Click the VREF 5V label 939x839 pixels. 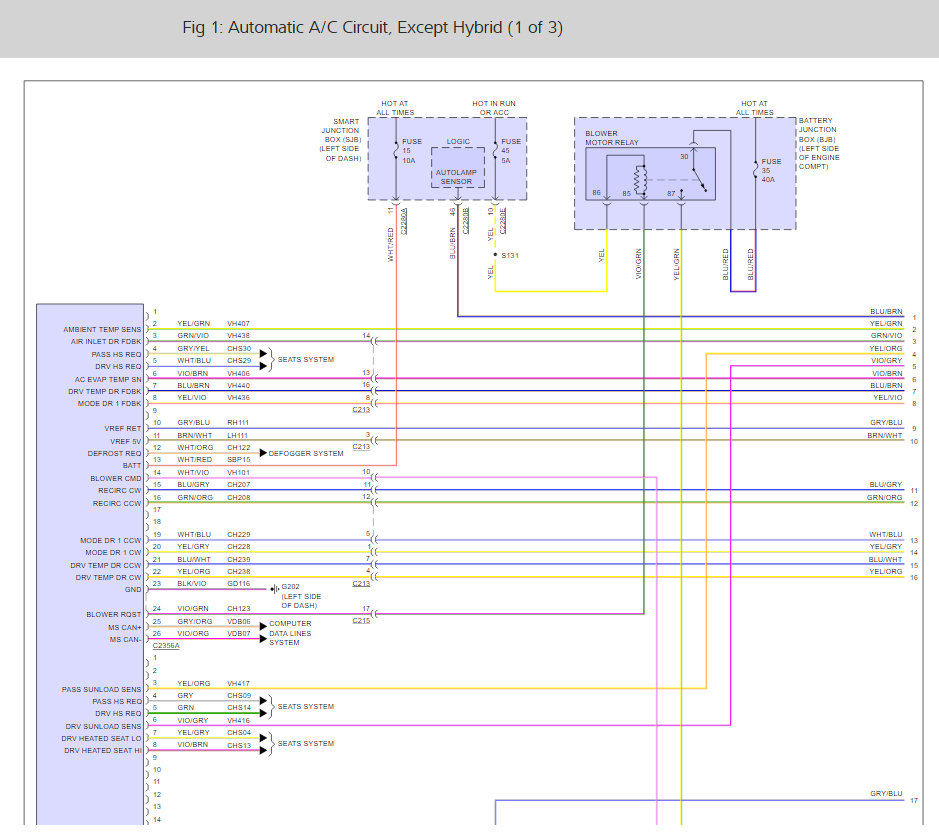pos(126,441)
